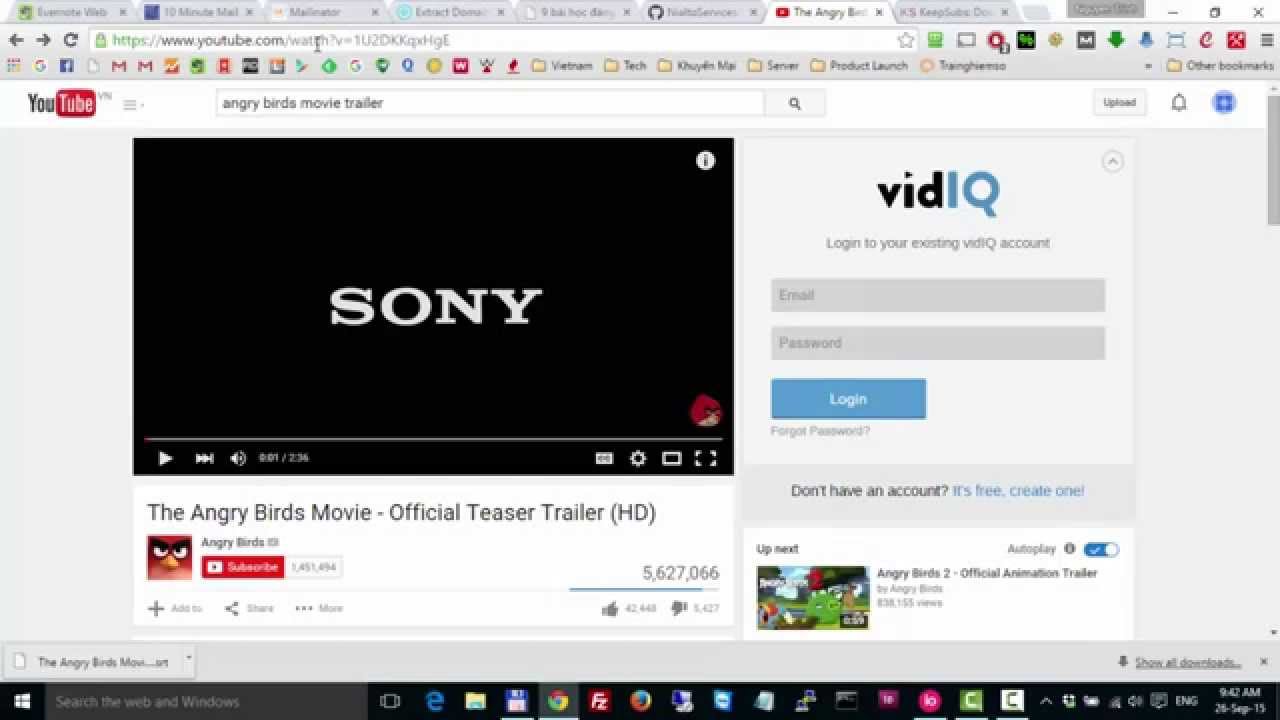Click the video progress bar

tap(433, 439)
